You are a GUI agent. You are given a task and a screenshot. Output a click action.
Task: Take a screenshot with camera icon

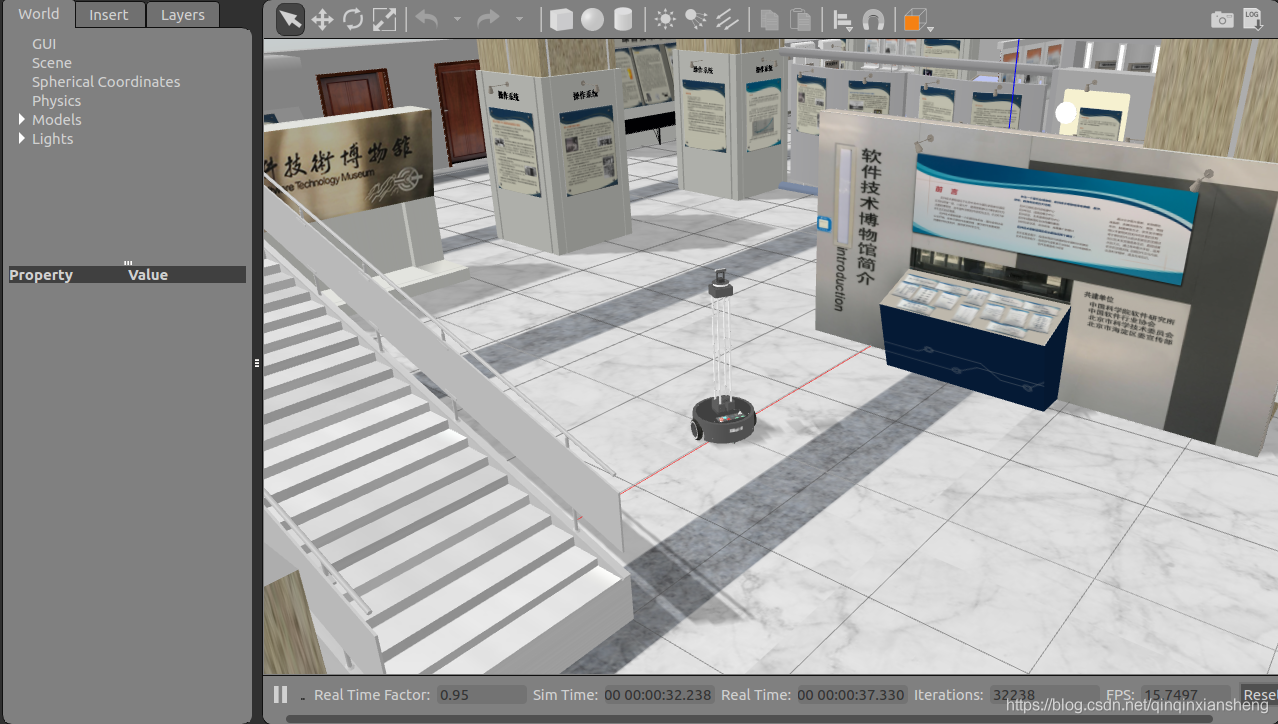1221,20
